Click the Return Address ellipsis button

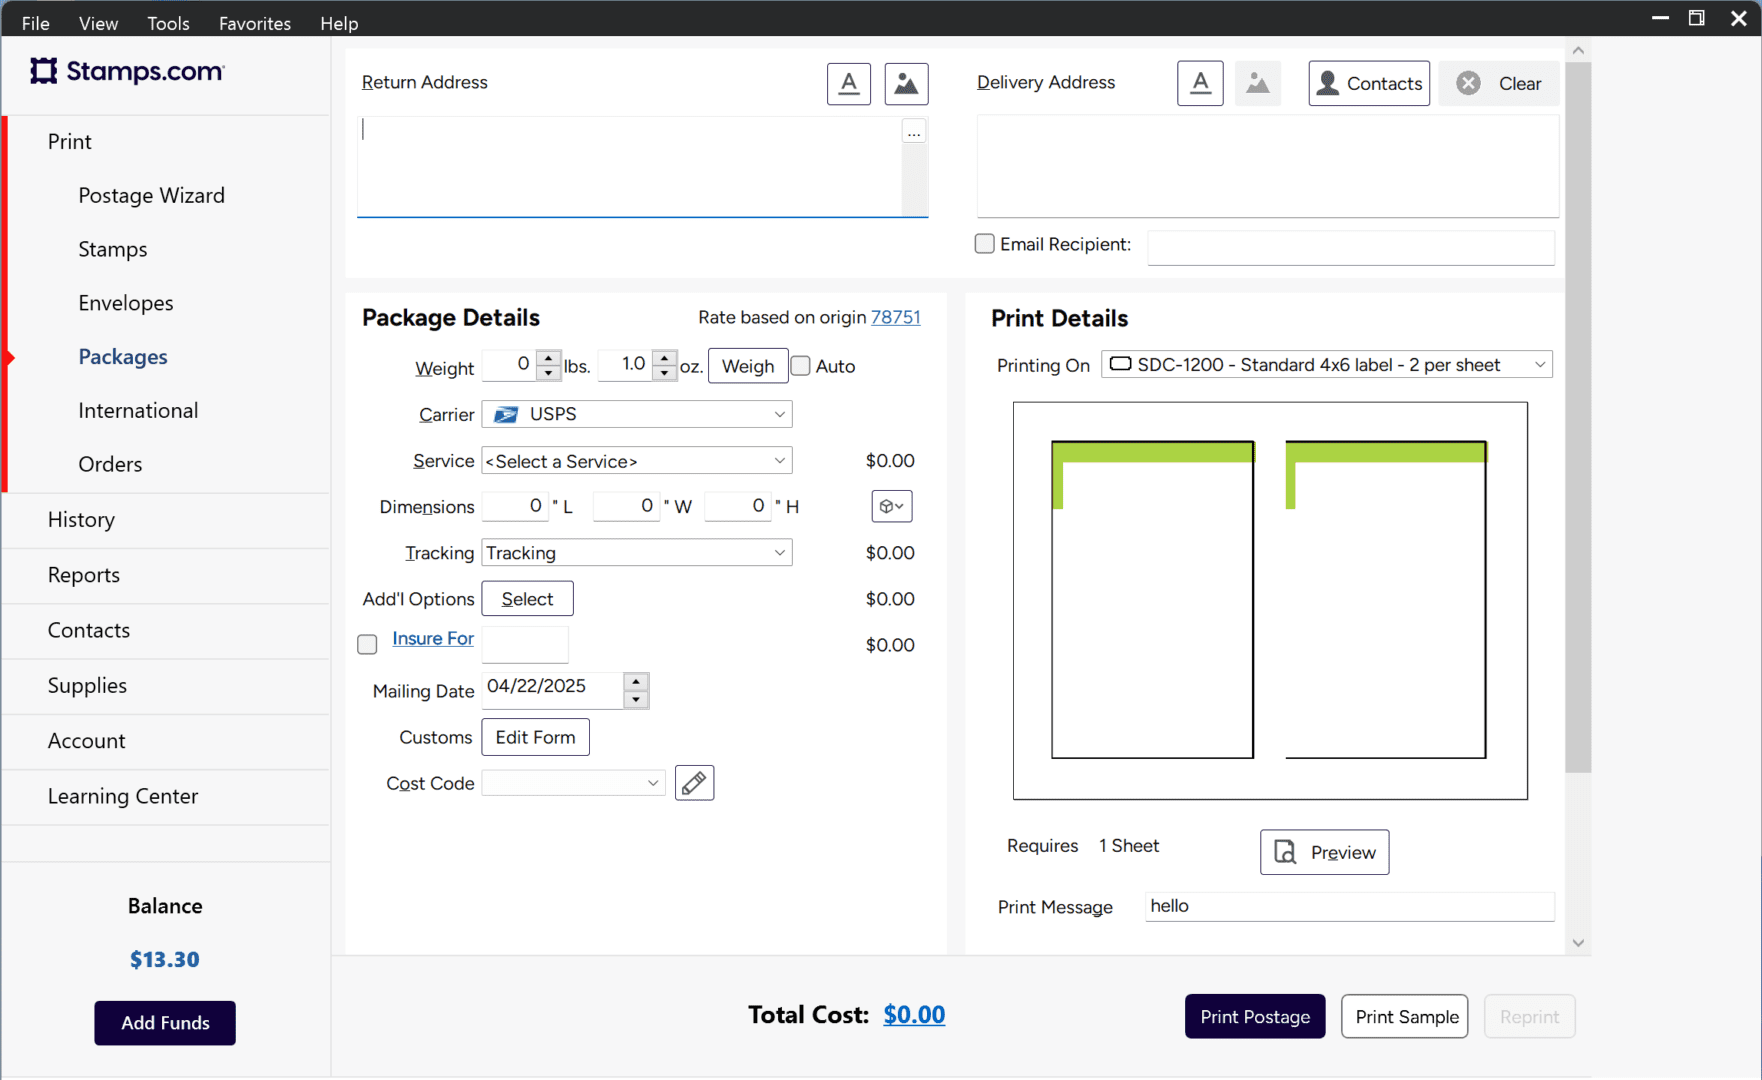click(x=914, y=132)
